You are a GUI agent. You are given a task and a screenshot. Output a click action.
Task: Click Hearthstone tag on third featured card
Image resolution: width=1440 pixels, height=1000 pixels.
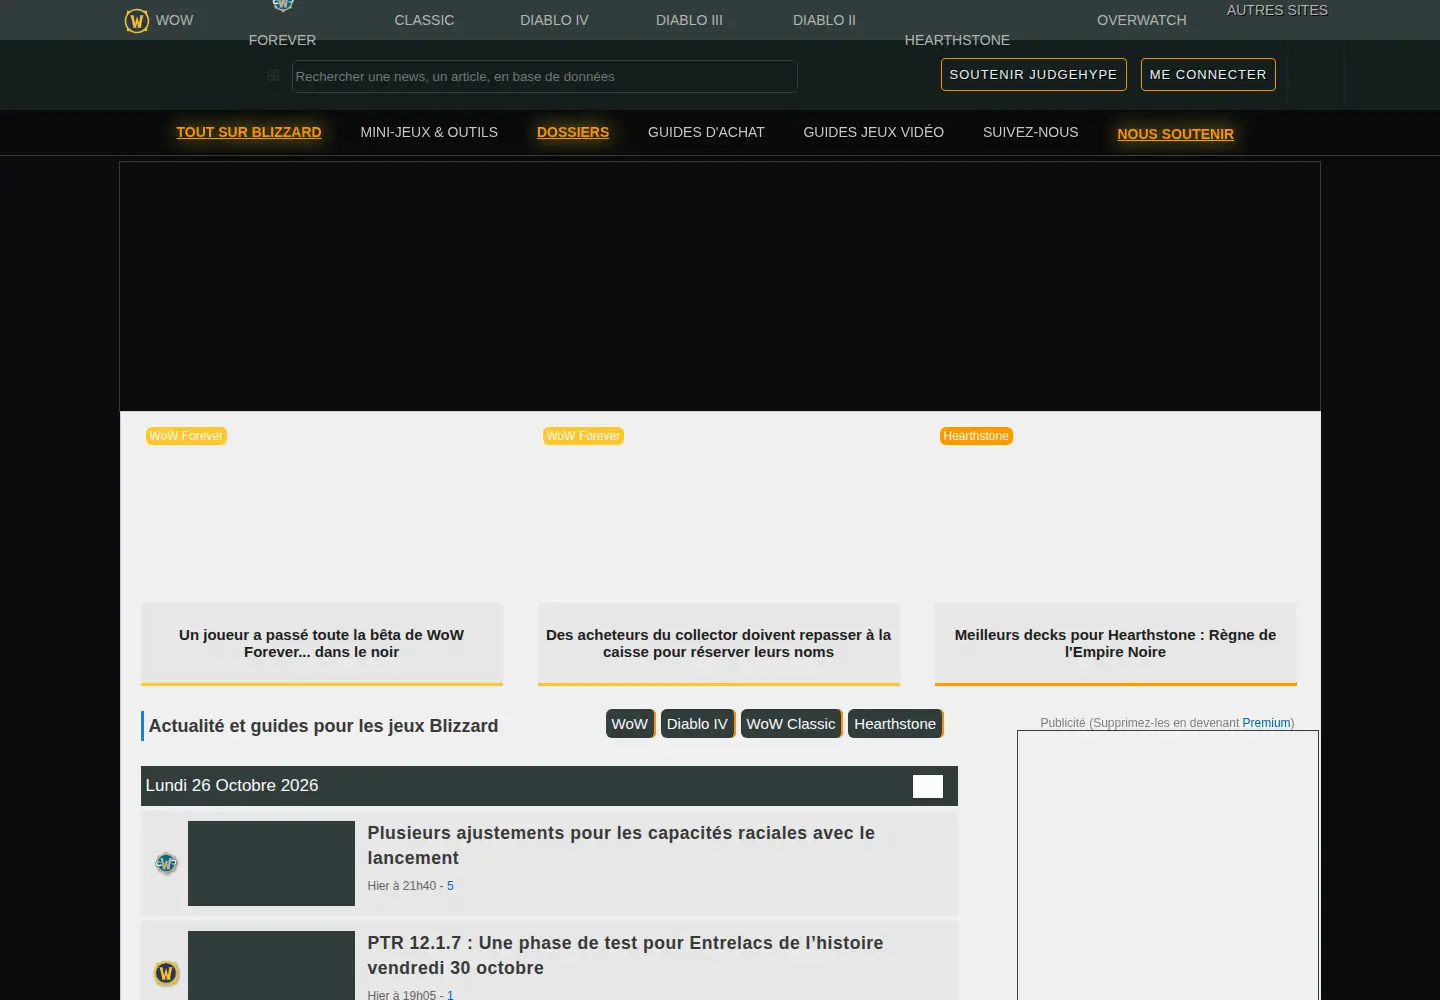click(x=976, y=436)
